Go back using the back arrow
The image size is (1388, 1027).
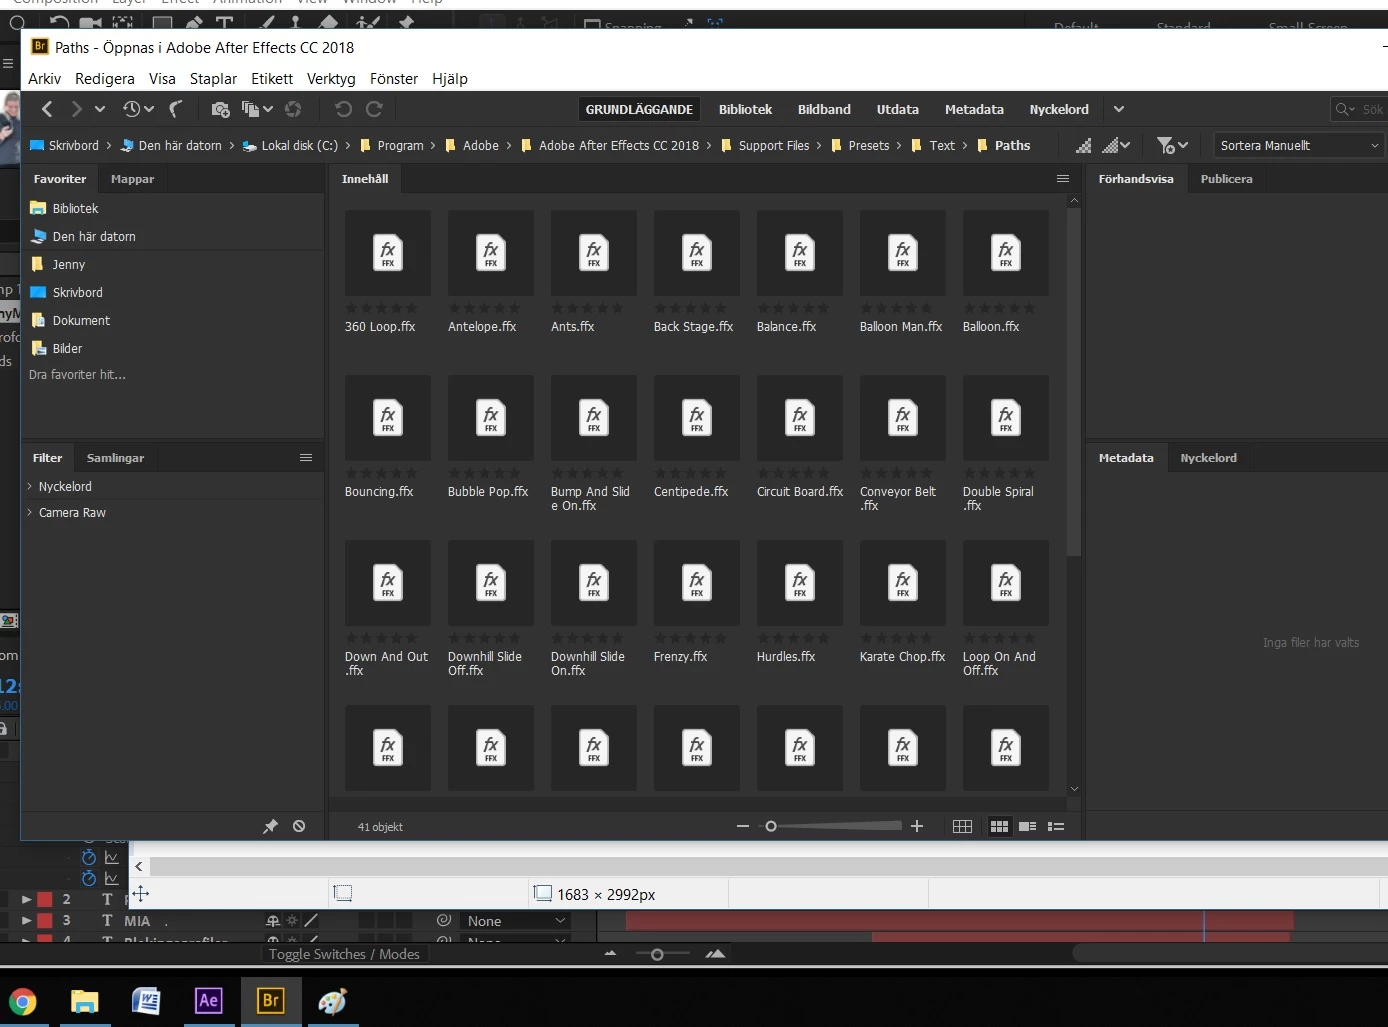point(47,109)
